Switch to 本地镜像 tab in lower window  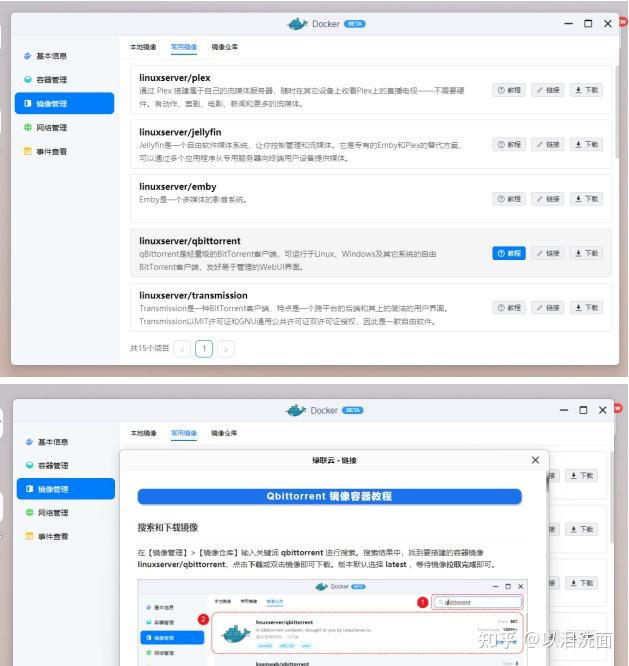pyautogui.click(x=143, y=433)
